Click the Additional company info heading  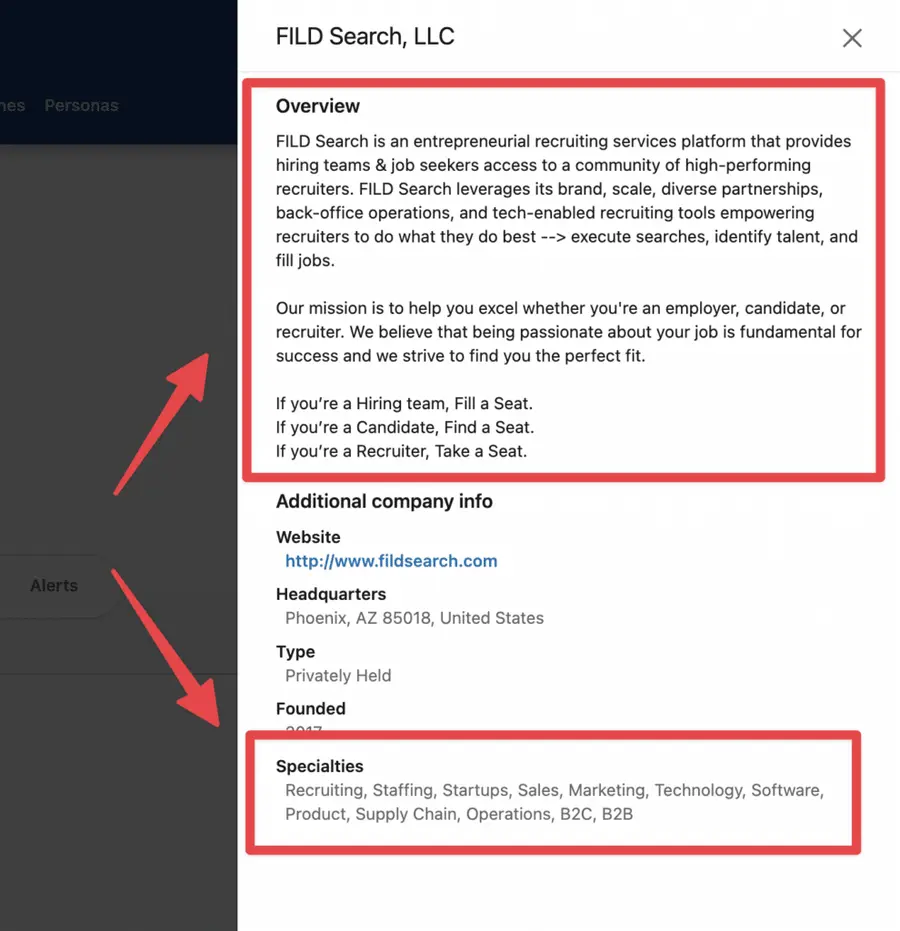point(384,501)
